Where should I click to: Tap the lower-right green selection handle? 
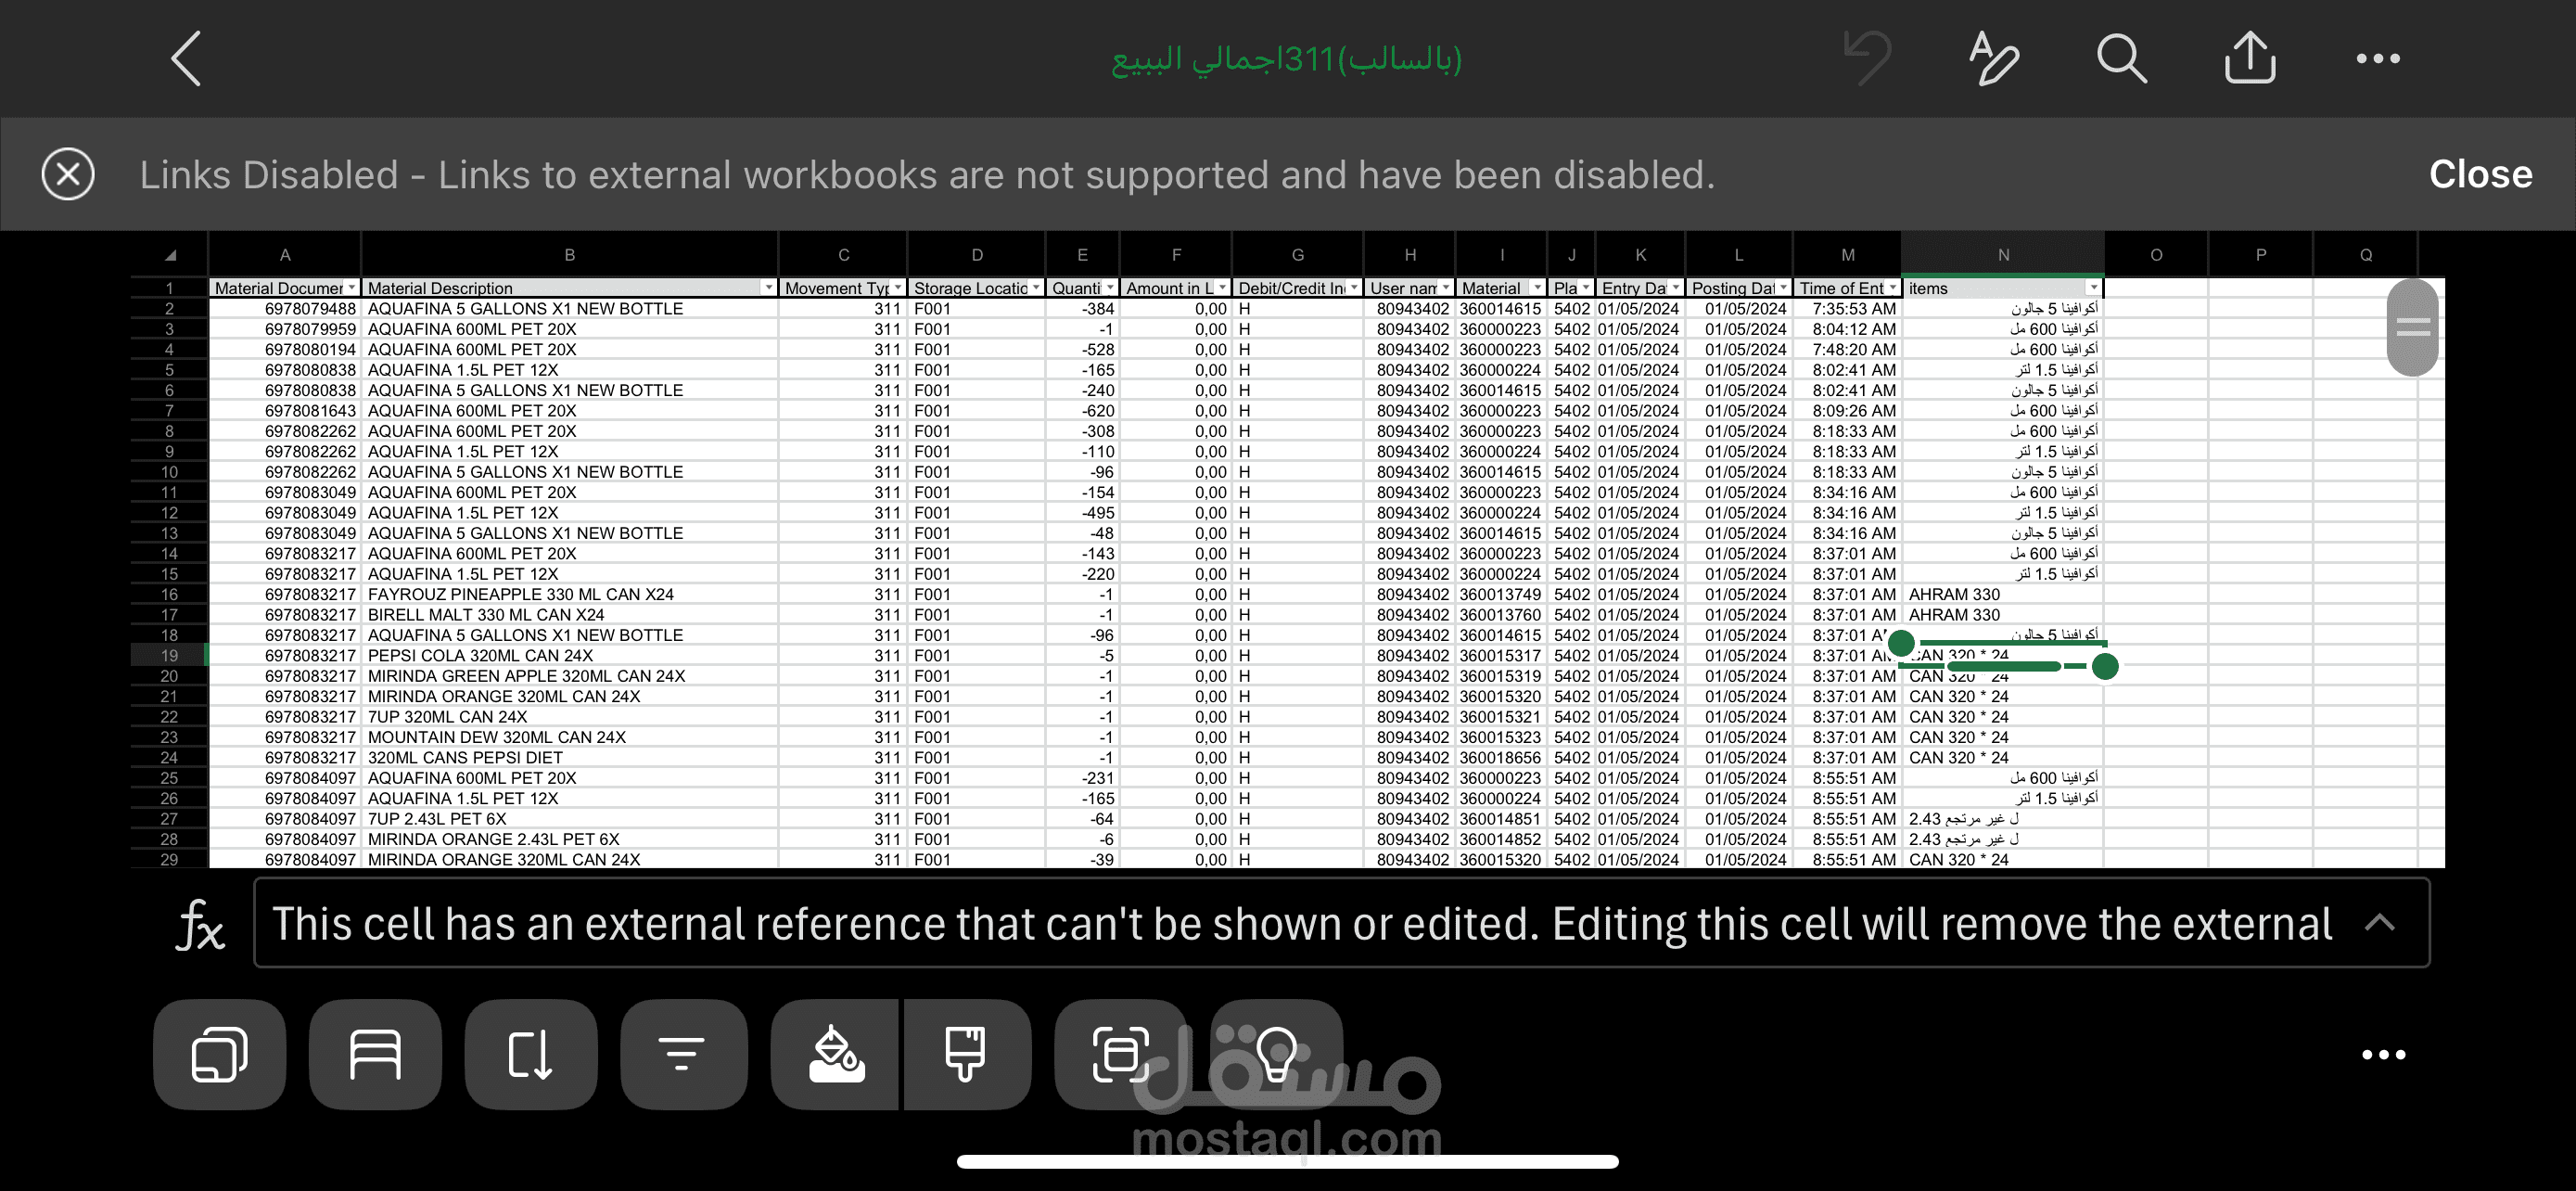2105,666
